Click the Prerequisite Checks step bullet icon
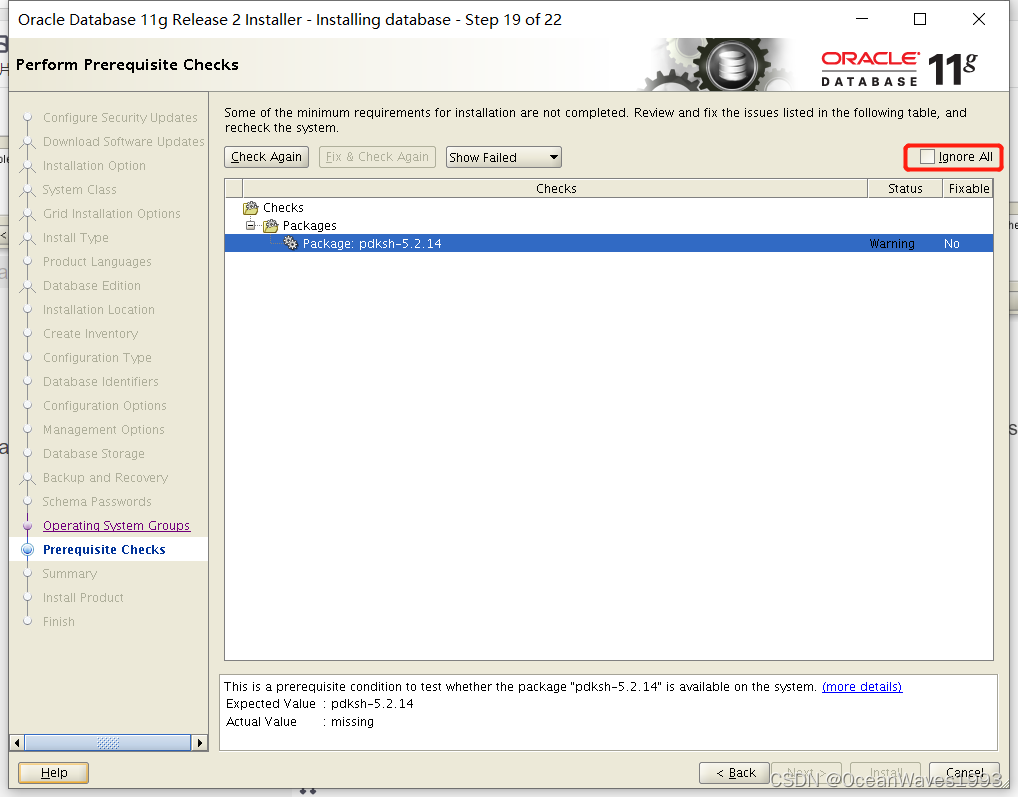The image size is (1018, 797). click(27, 550)
